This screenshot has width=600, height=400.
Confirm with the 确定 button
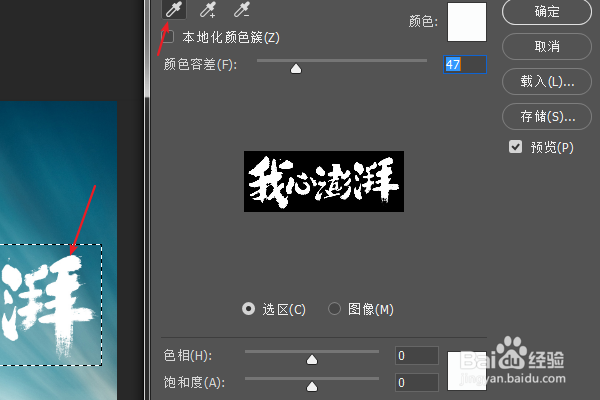pyautogui.click(x=547, y=11)
